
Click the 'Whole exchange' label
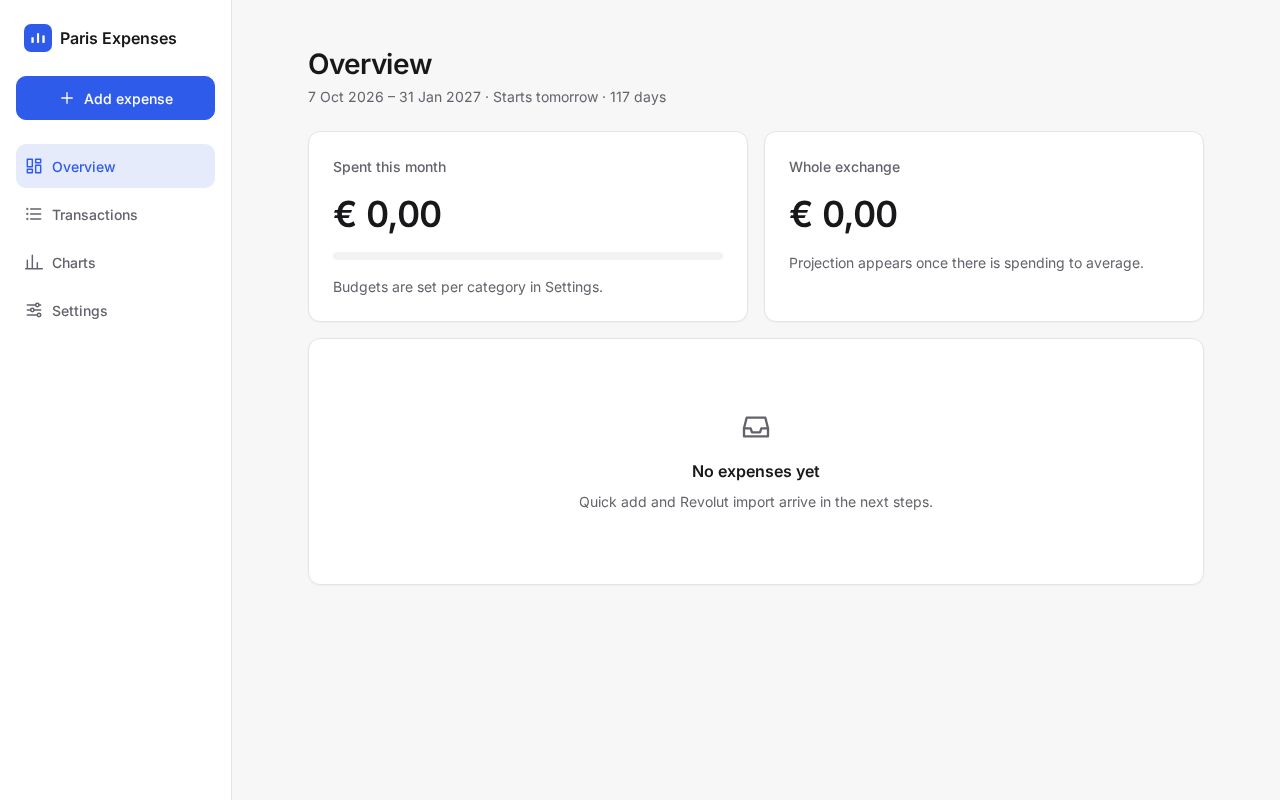844,167
